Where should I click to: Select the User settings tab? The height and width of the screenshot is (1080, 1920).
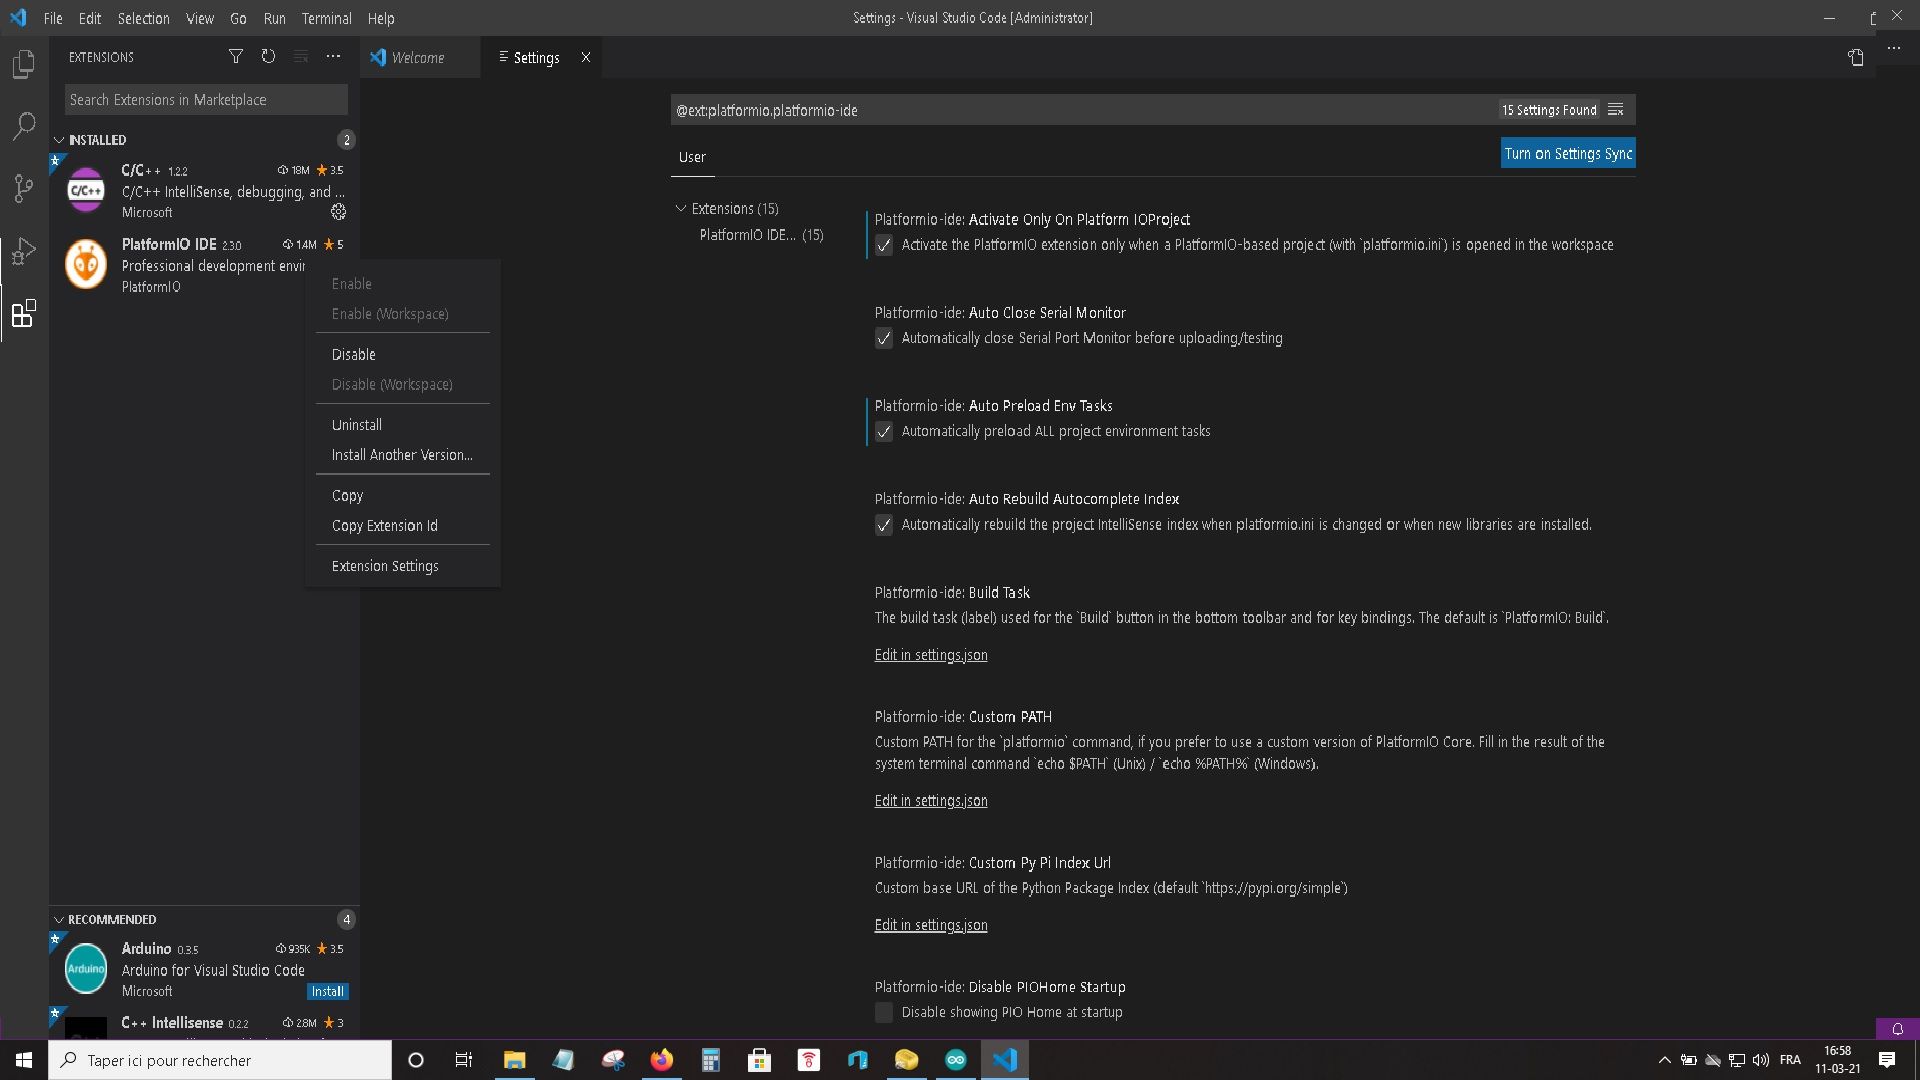tap(692, 157)
